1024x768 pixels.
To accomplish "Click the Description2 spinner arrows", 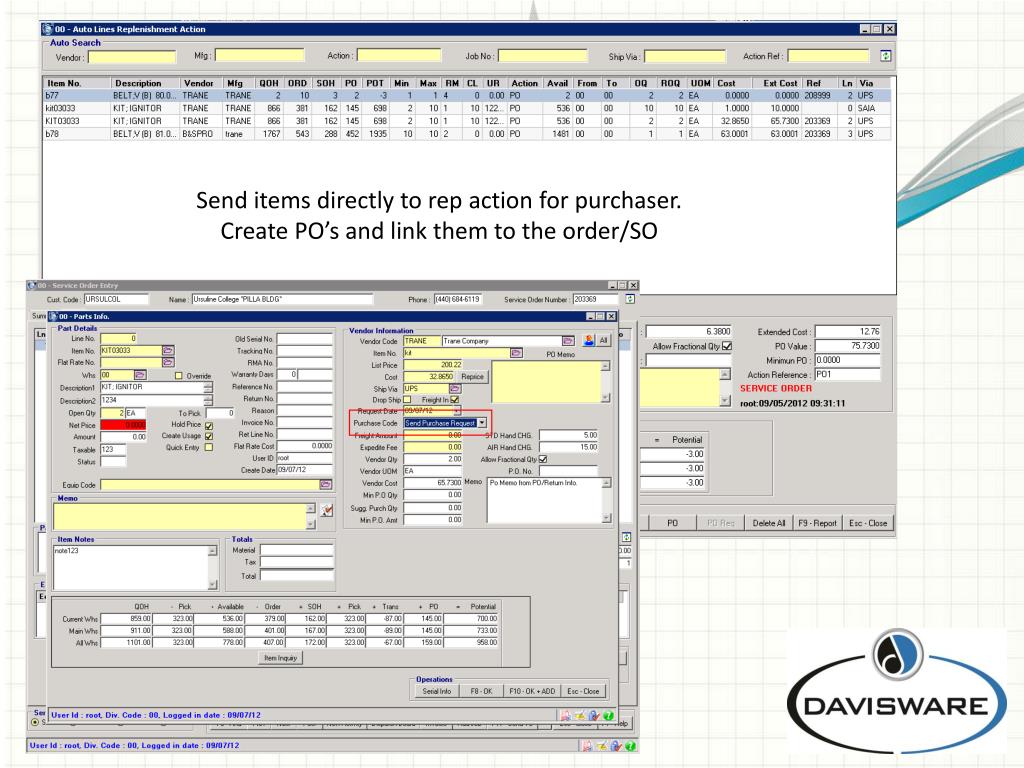I will pos(208,400).
